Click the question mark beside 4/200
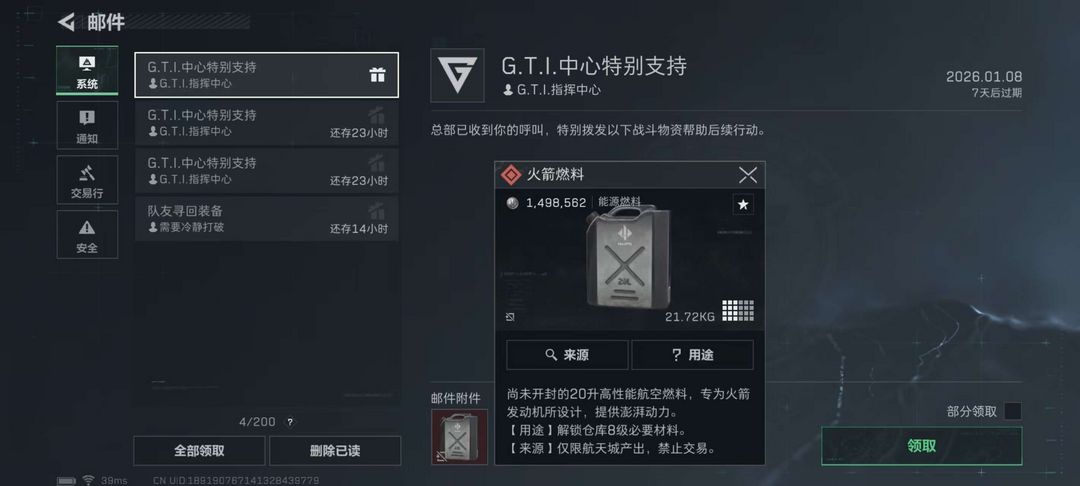Viewport: 1080px width, 486px height. (x=290, y=422)
